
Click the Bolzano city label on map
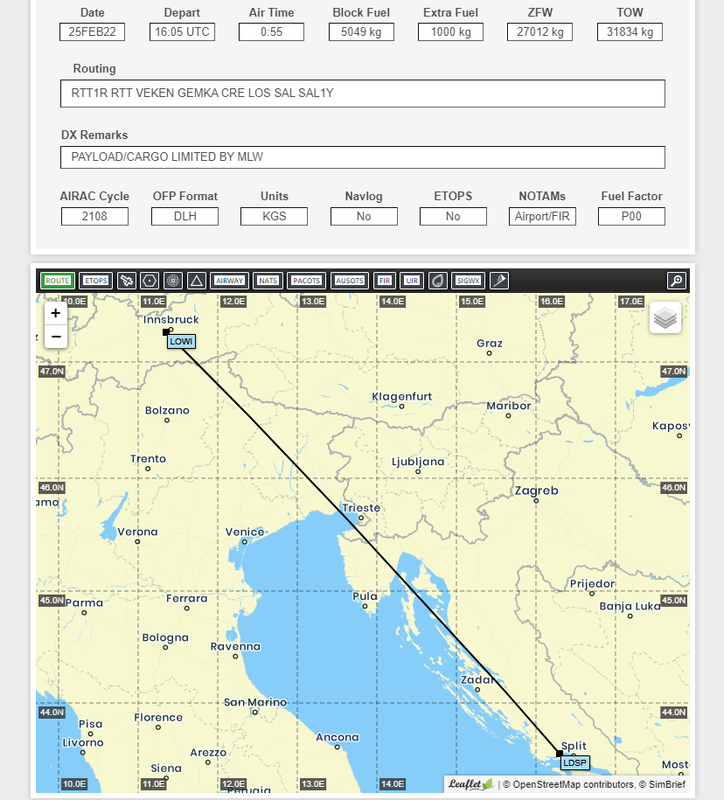(167, 410)
